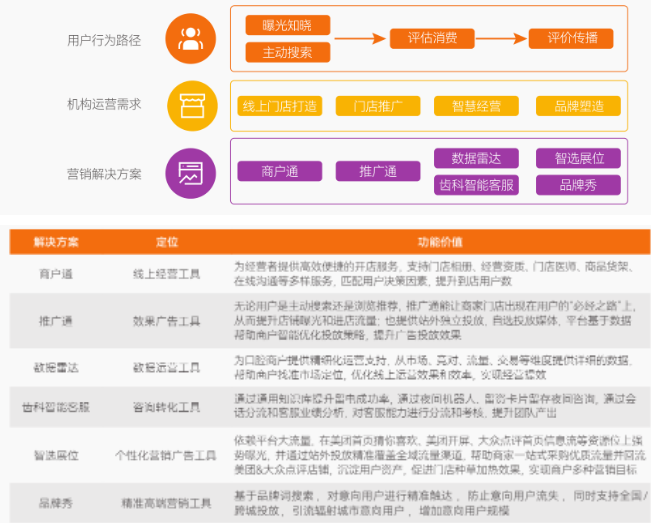Image resolution: width=651 pixels, height=523 pixels.
Task: Click the 评估消费 step
Action: 433,39
